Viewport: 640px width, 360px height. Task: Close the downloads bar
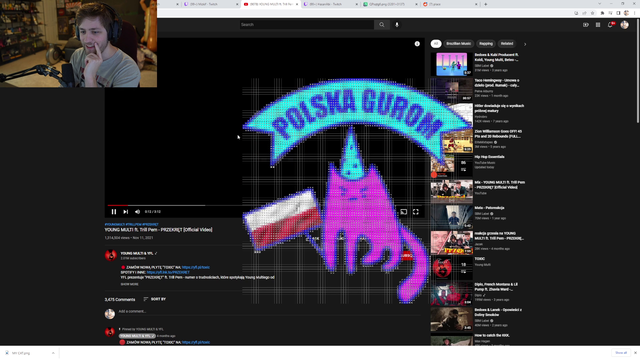tap(635, 353)
